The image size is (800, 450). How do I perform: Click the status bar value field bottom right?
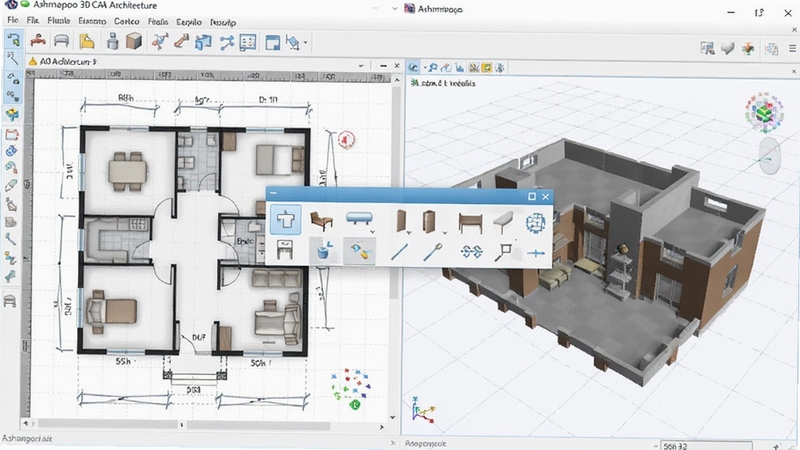[706, 446]
